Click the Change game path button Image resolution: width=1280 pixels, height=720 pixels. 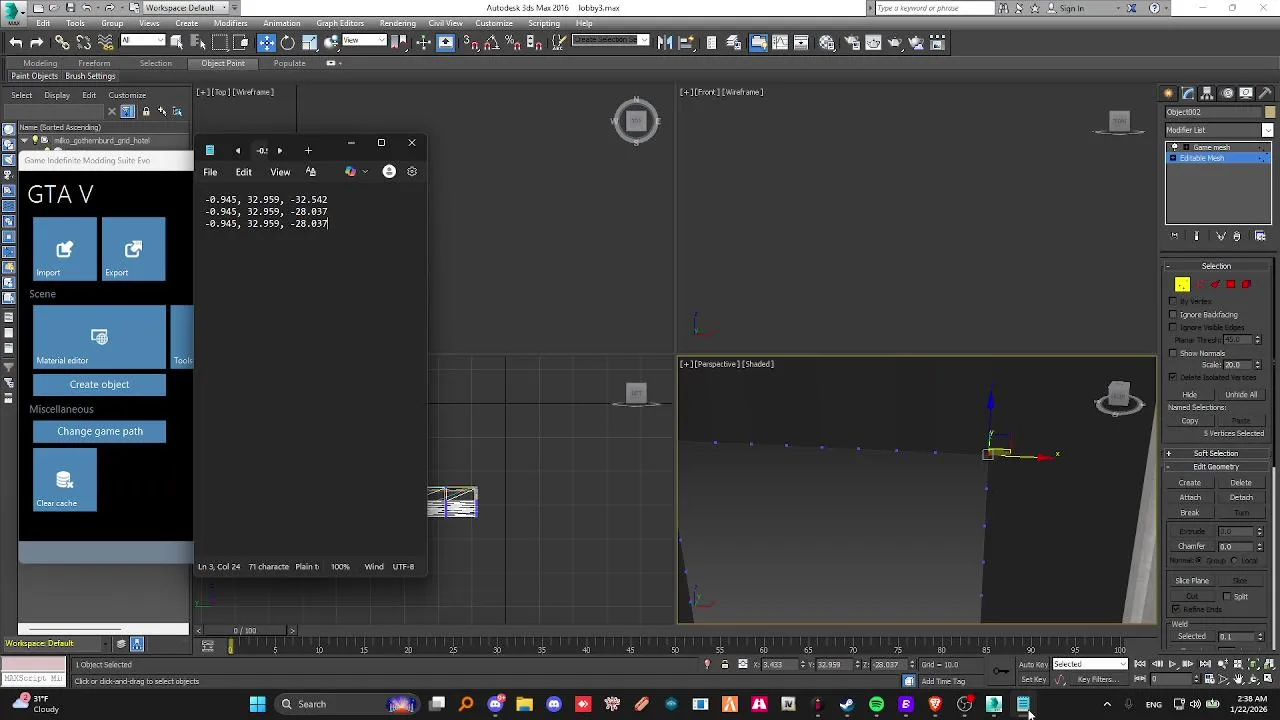point(99,431)
